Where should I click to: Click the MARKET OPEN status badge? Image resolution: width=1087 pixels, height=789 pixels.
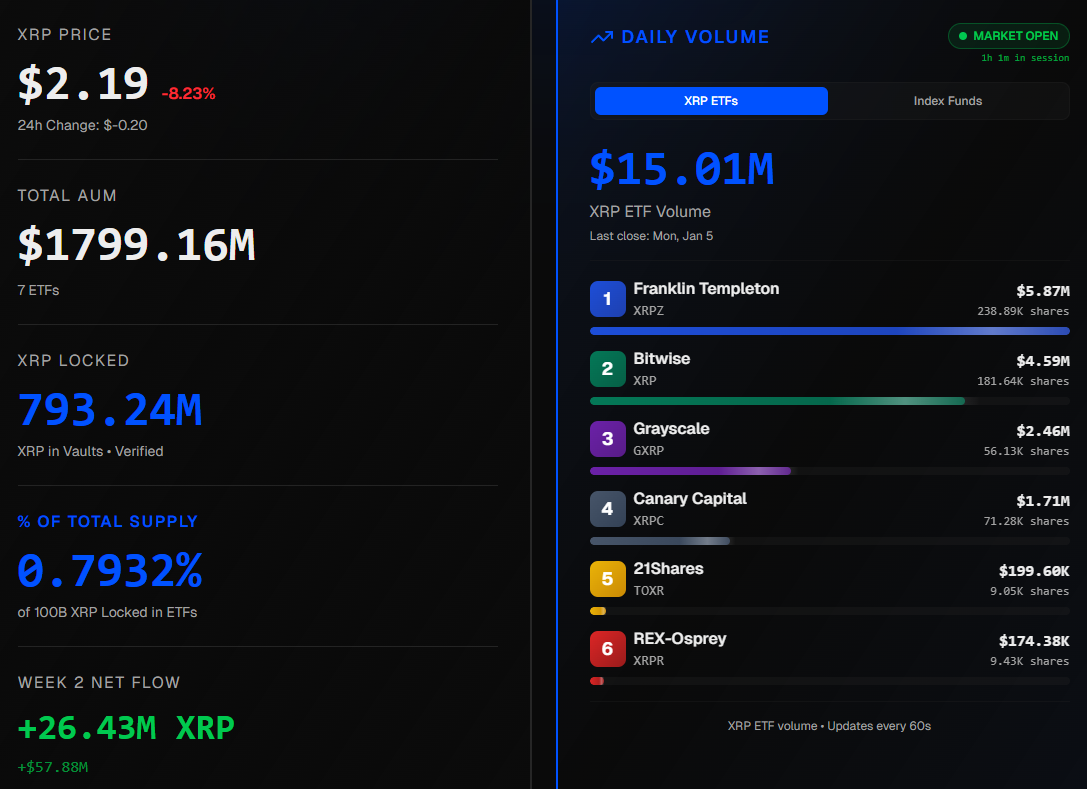click(x=1009, y=36)
